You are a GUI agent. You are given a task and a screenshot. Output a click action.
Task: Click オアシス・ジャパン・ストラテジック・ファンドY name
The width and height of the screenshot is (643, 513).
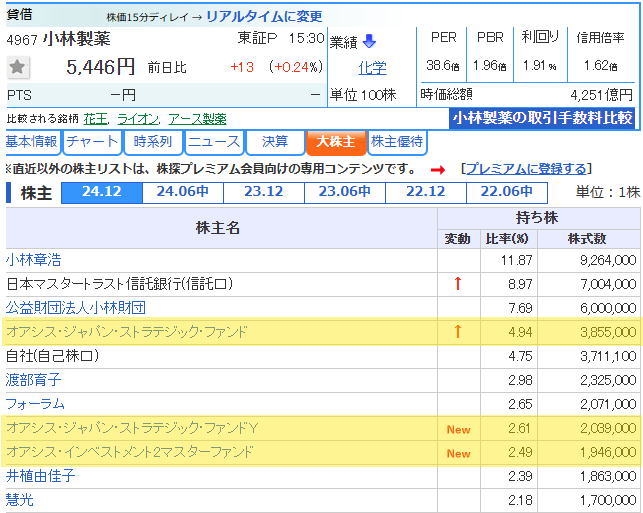(132, 428)
